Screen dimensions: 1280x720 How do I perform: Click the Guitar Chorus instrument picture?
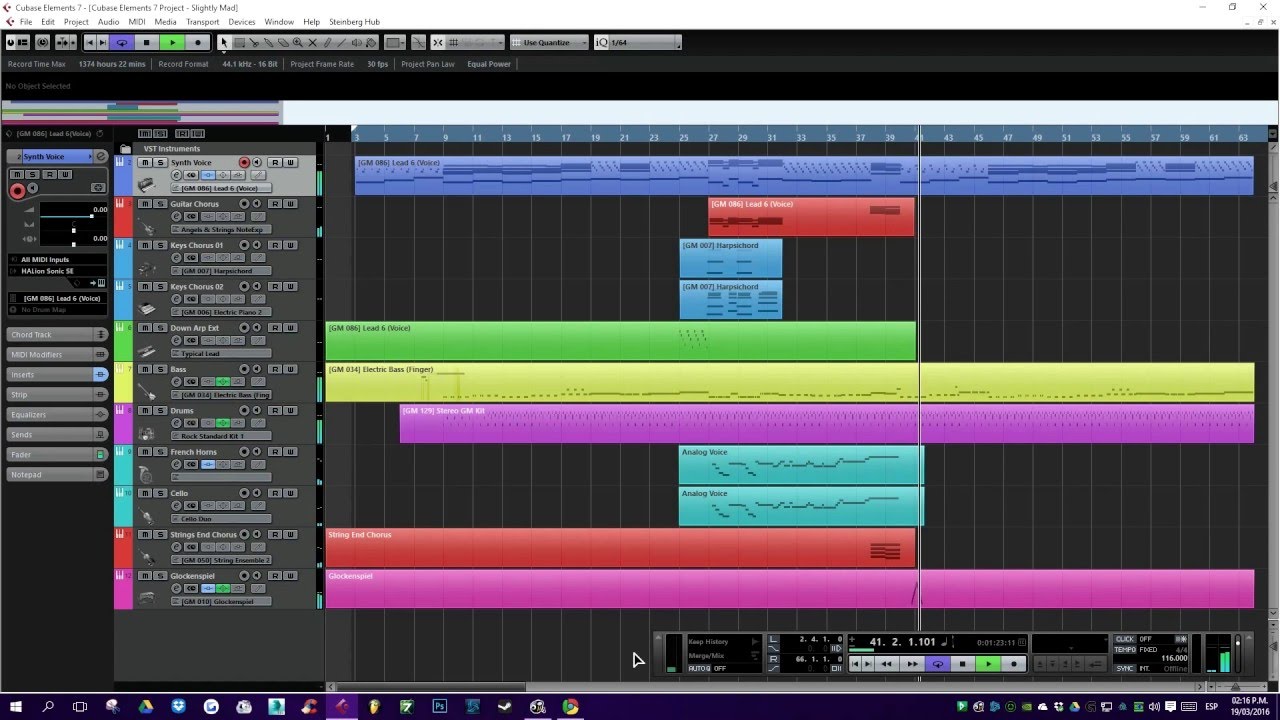[147, 226]
